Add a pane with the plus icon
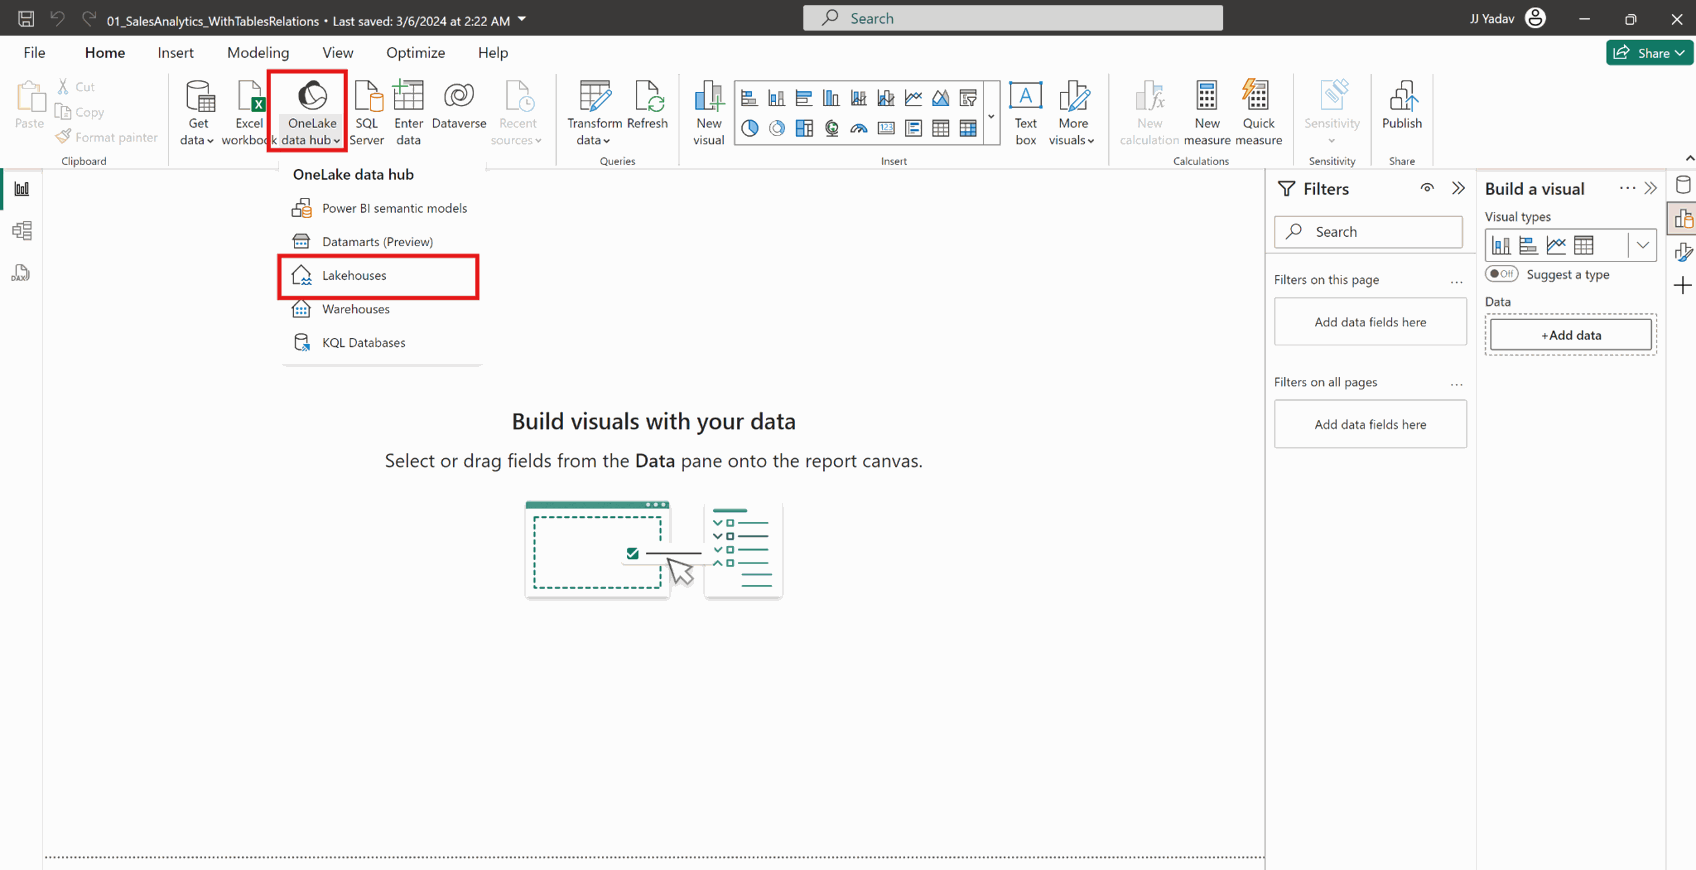Image resolution: width=1696 pixels, height=870 pixels. 1683,286
